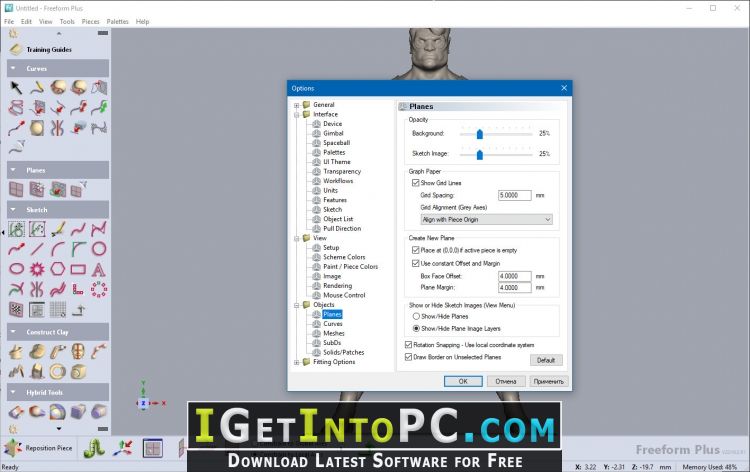Select the L-shaped linear pattern sketch tool

click(x=78, y=289)
